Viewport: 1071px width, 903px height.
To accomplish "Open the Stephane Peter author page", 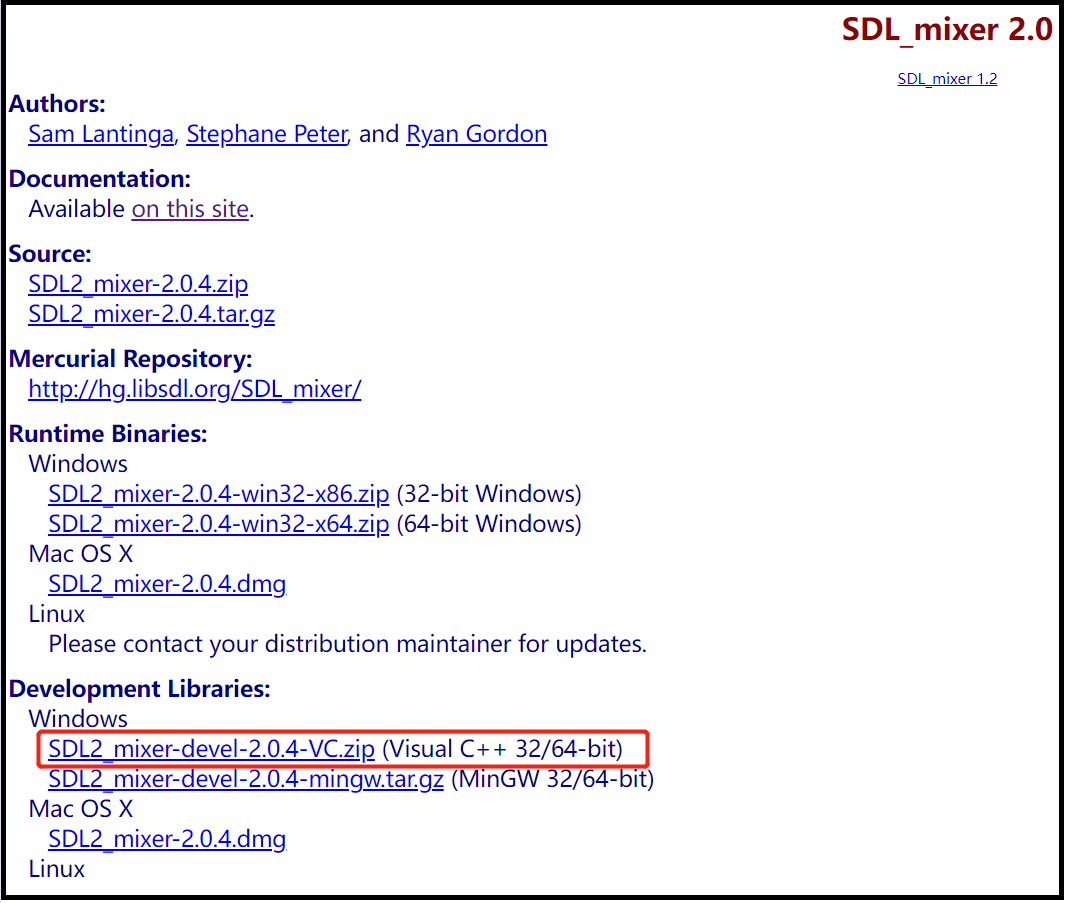I will click(266, 133).
